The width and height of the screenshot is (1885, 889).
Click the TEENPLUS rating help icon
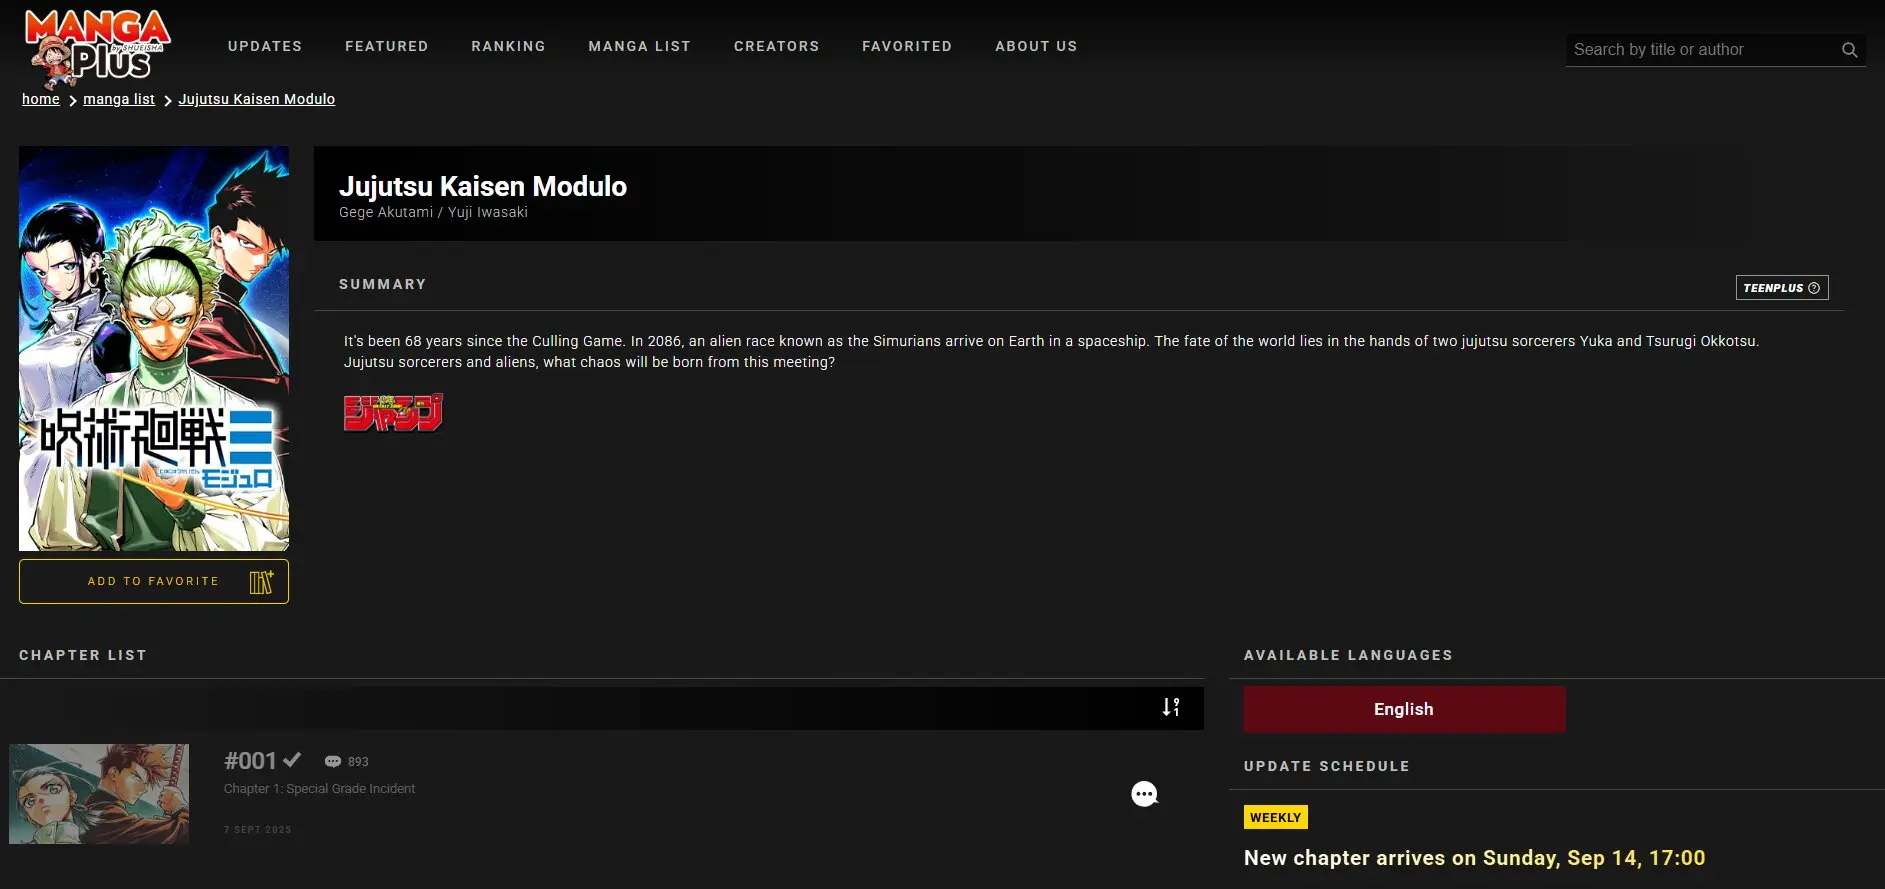pos(1814,288)
